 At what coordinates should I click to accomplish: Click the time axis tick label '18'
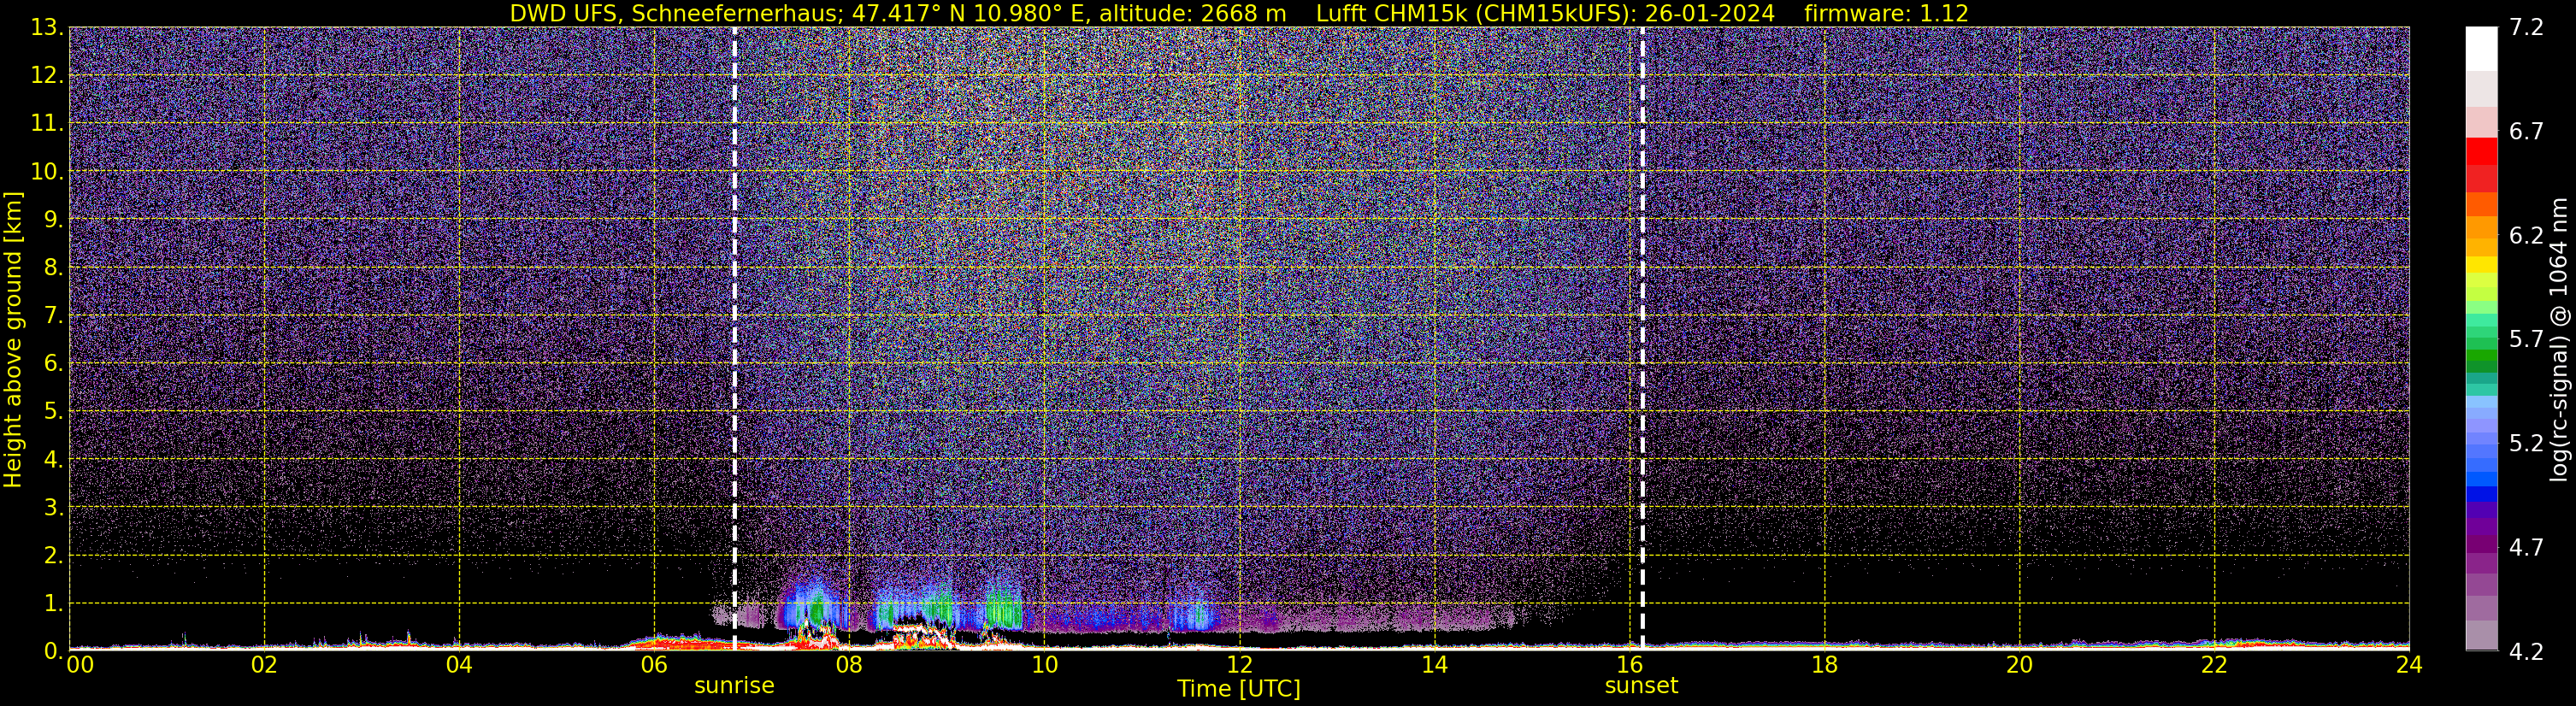[1824, 665]
